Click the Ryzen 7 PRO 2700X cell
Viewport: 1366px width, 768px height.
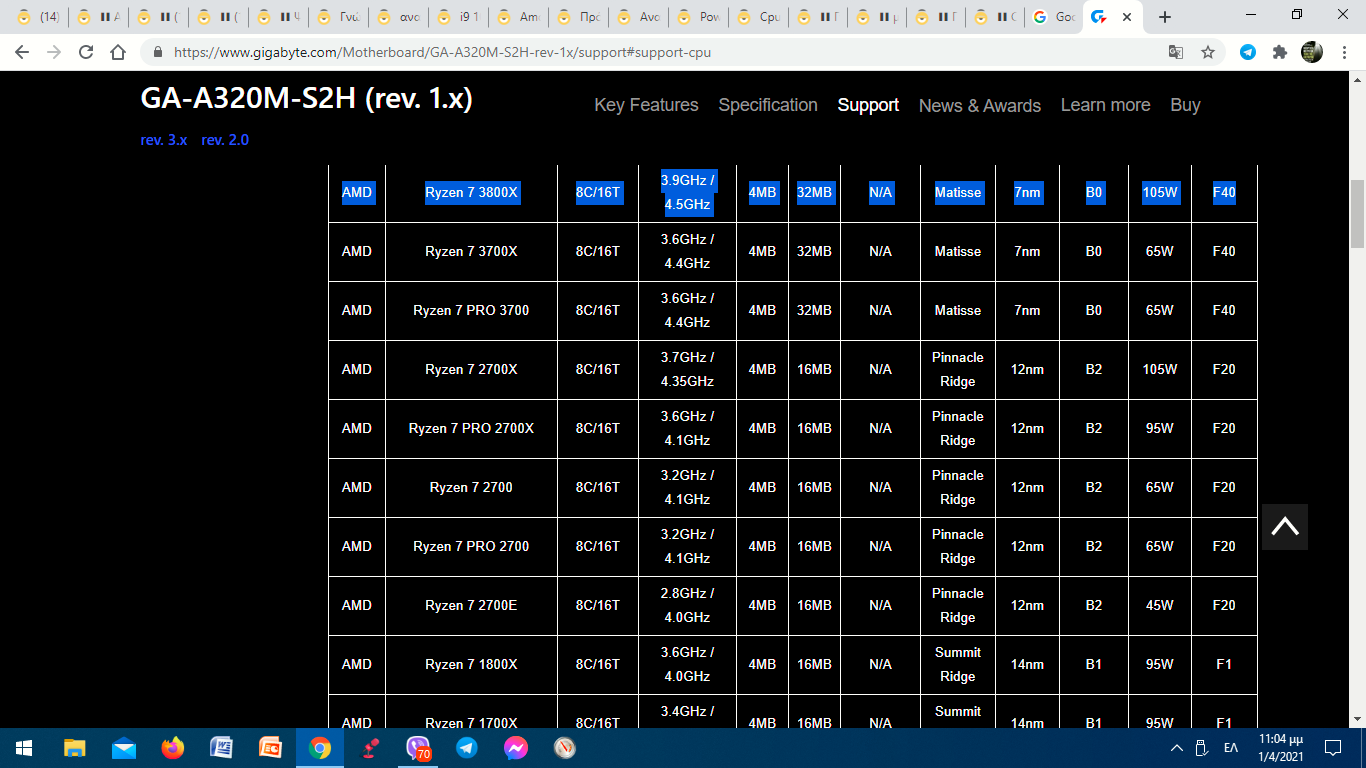coord(471,428)
